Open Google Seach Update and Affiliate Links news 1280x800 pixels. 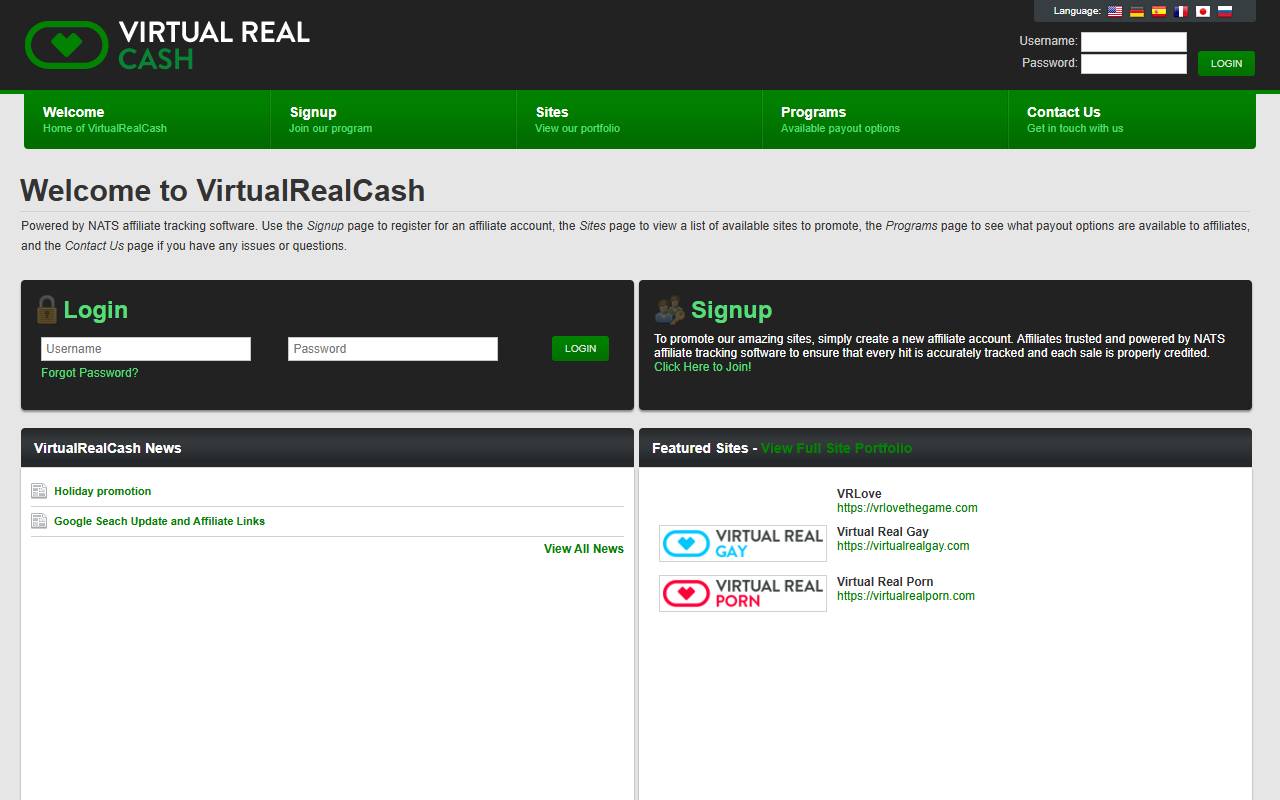160,521
